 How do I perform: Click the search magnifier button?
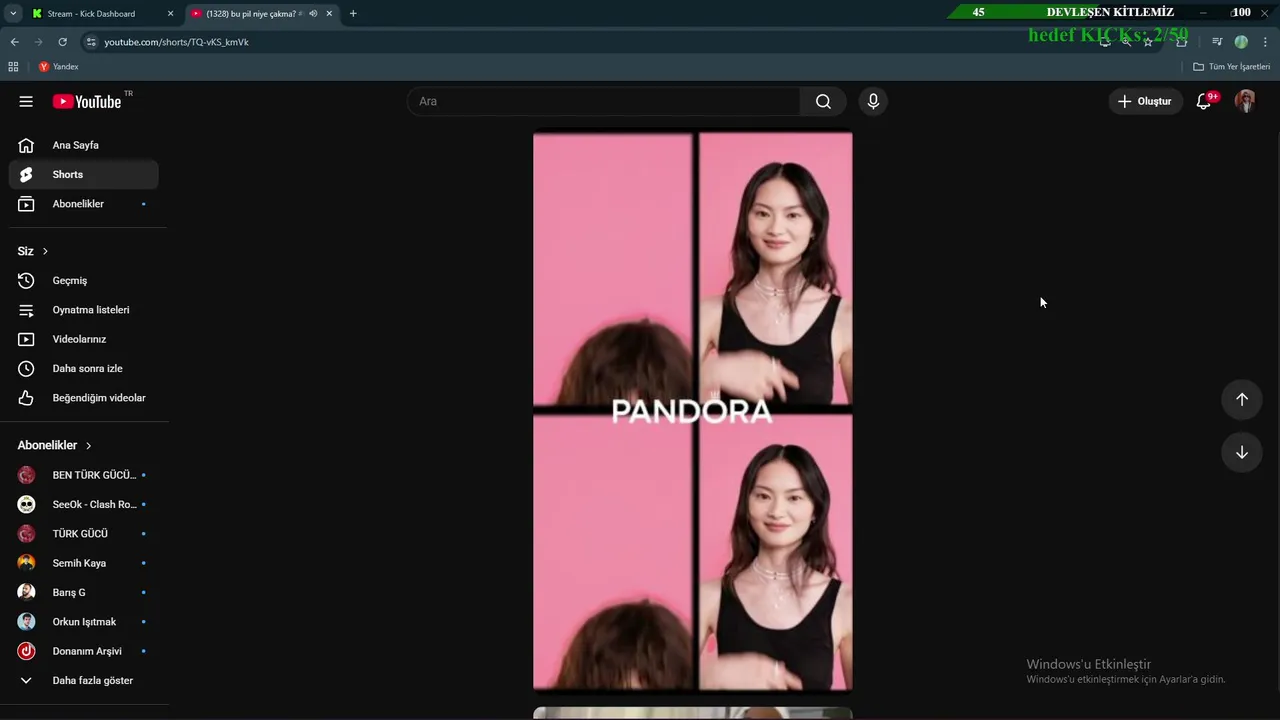823,101
